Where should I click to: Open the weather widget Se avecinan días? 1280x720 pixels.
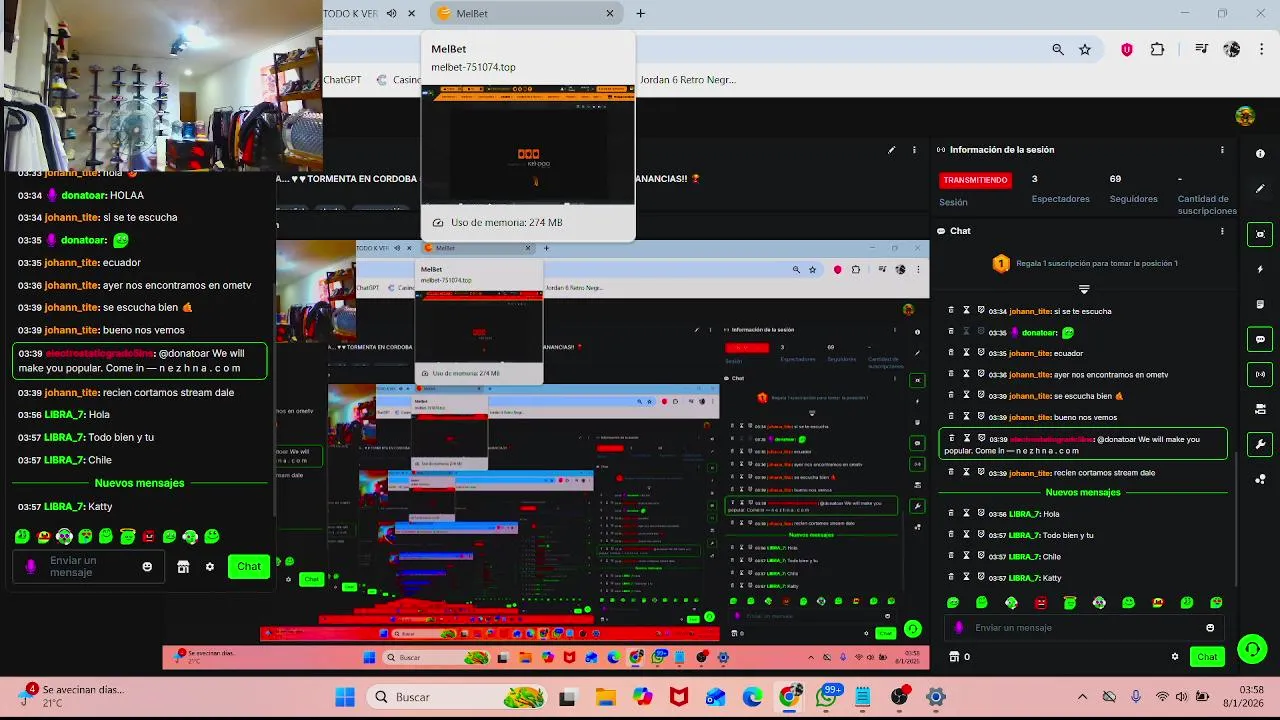72,696
